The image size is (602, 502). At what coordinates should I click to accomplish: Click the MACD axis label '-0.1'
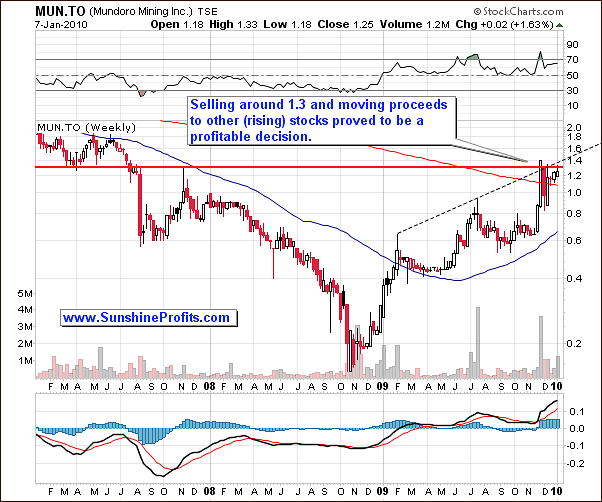[575, 446]
